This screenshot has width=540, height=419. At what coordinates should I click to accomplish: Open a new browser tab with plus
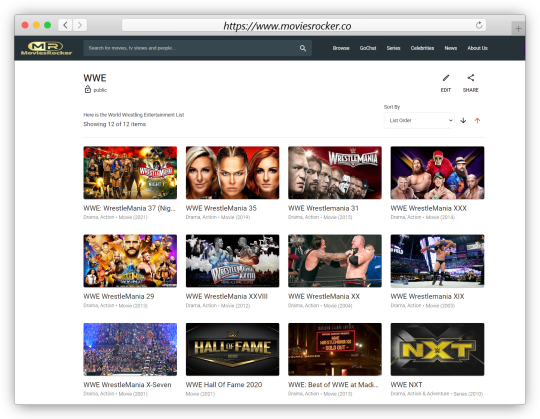click(x=518, y=29)
